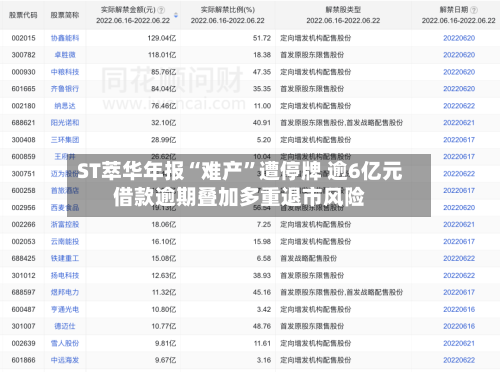This screenshot has height=372, width=500.
Task: Open stock link 阳光诺和
Action: (x=65, y=123)
